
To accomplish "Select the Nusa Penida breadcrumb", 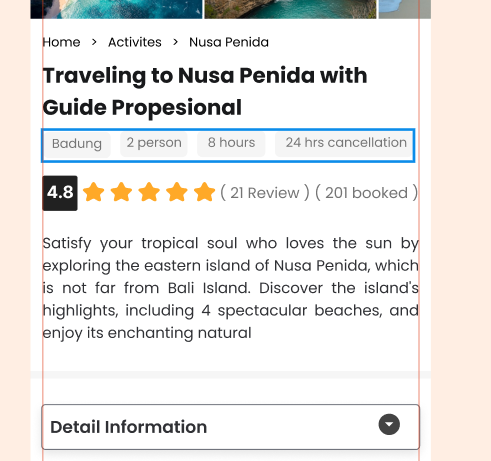I will 229,42.
